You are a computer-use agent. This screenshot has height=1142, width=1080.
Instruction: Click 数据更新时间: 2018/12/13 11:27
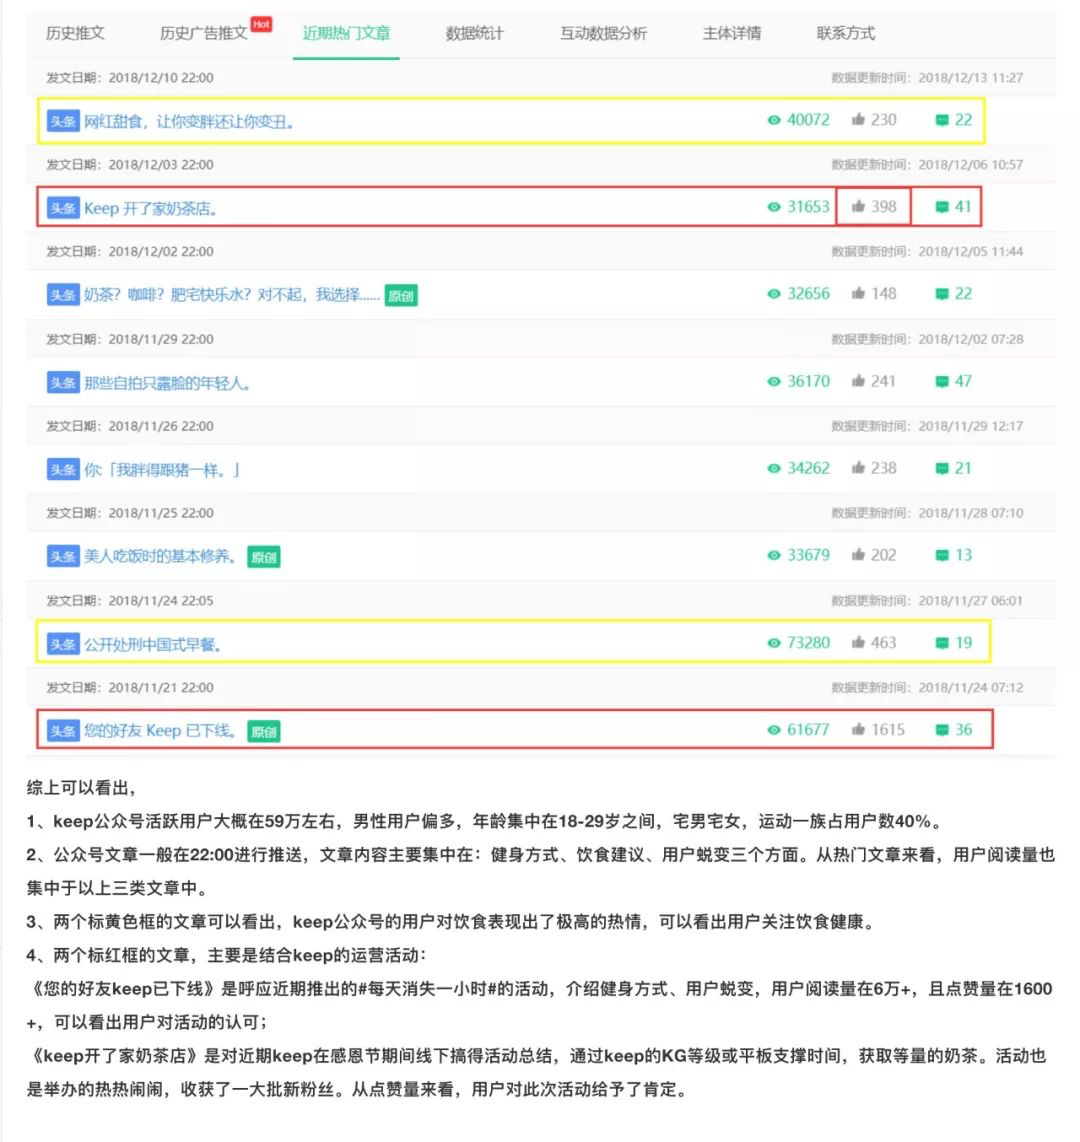point(927,78)
